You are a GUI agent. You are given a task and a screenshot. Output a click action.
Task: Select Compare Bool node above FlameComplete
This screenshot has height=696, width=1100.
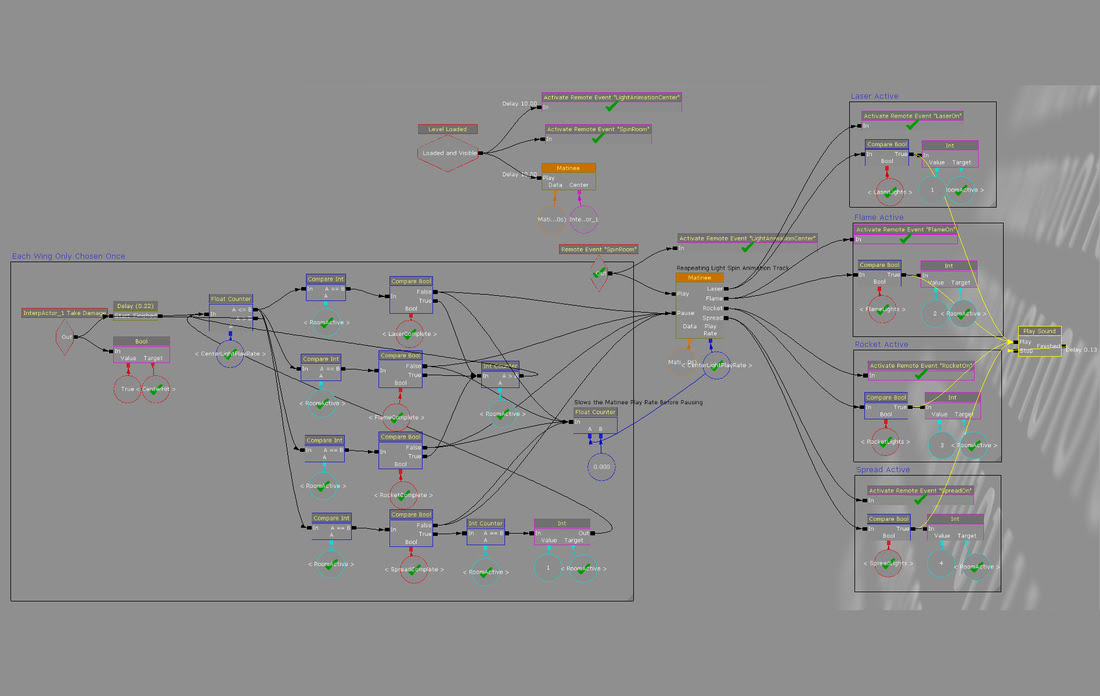coord(401,369)
